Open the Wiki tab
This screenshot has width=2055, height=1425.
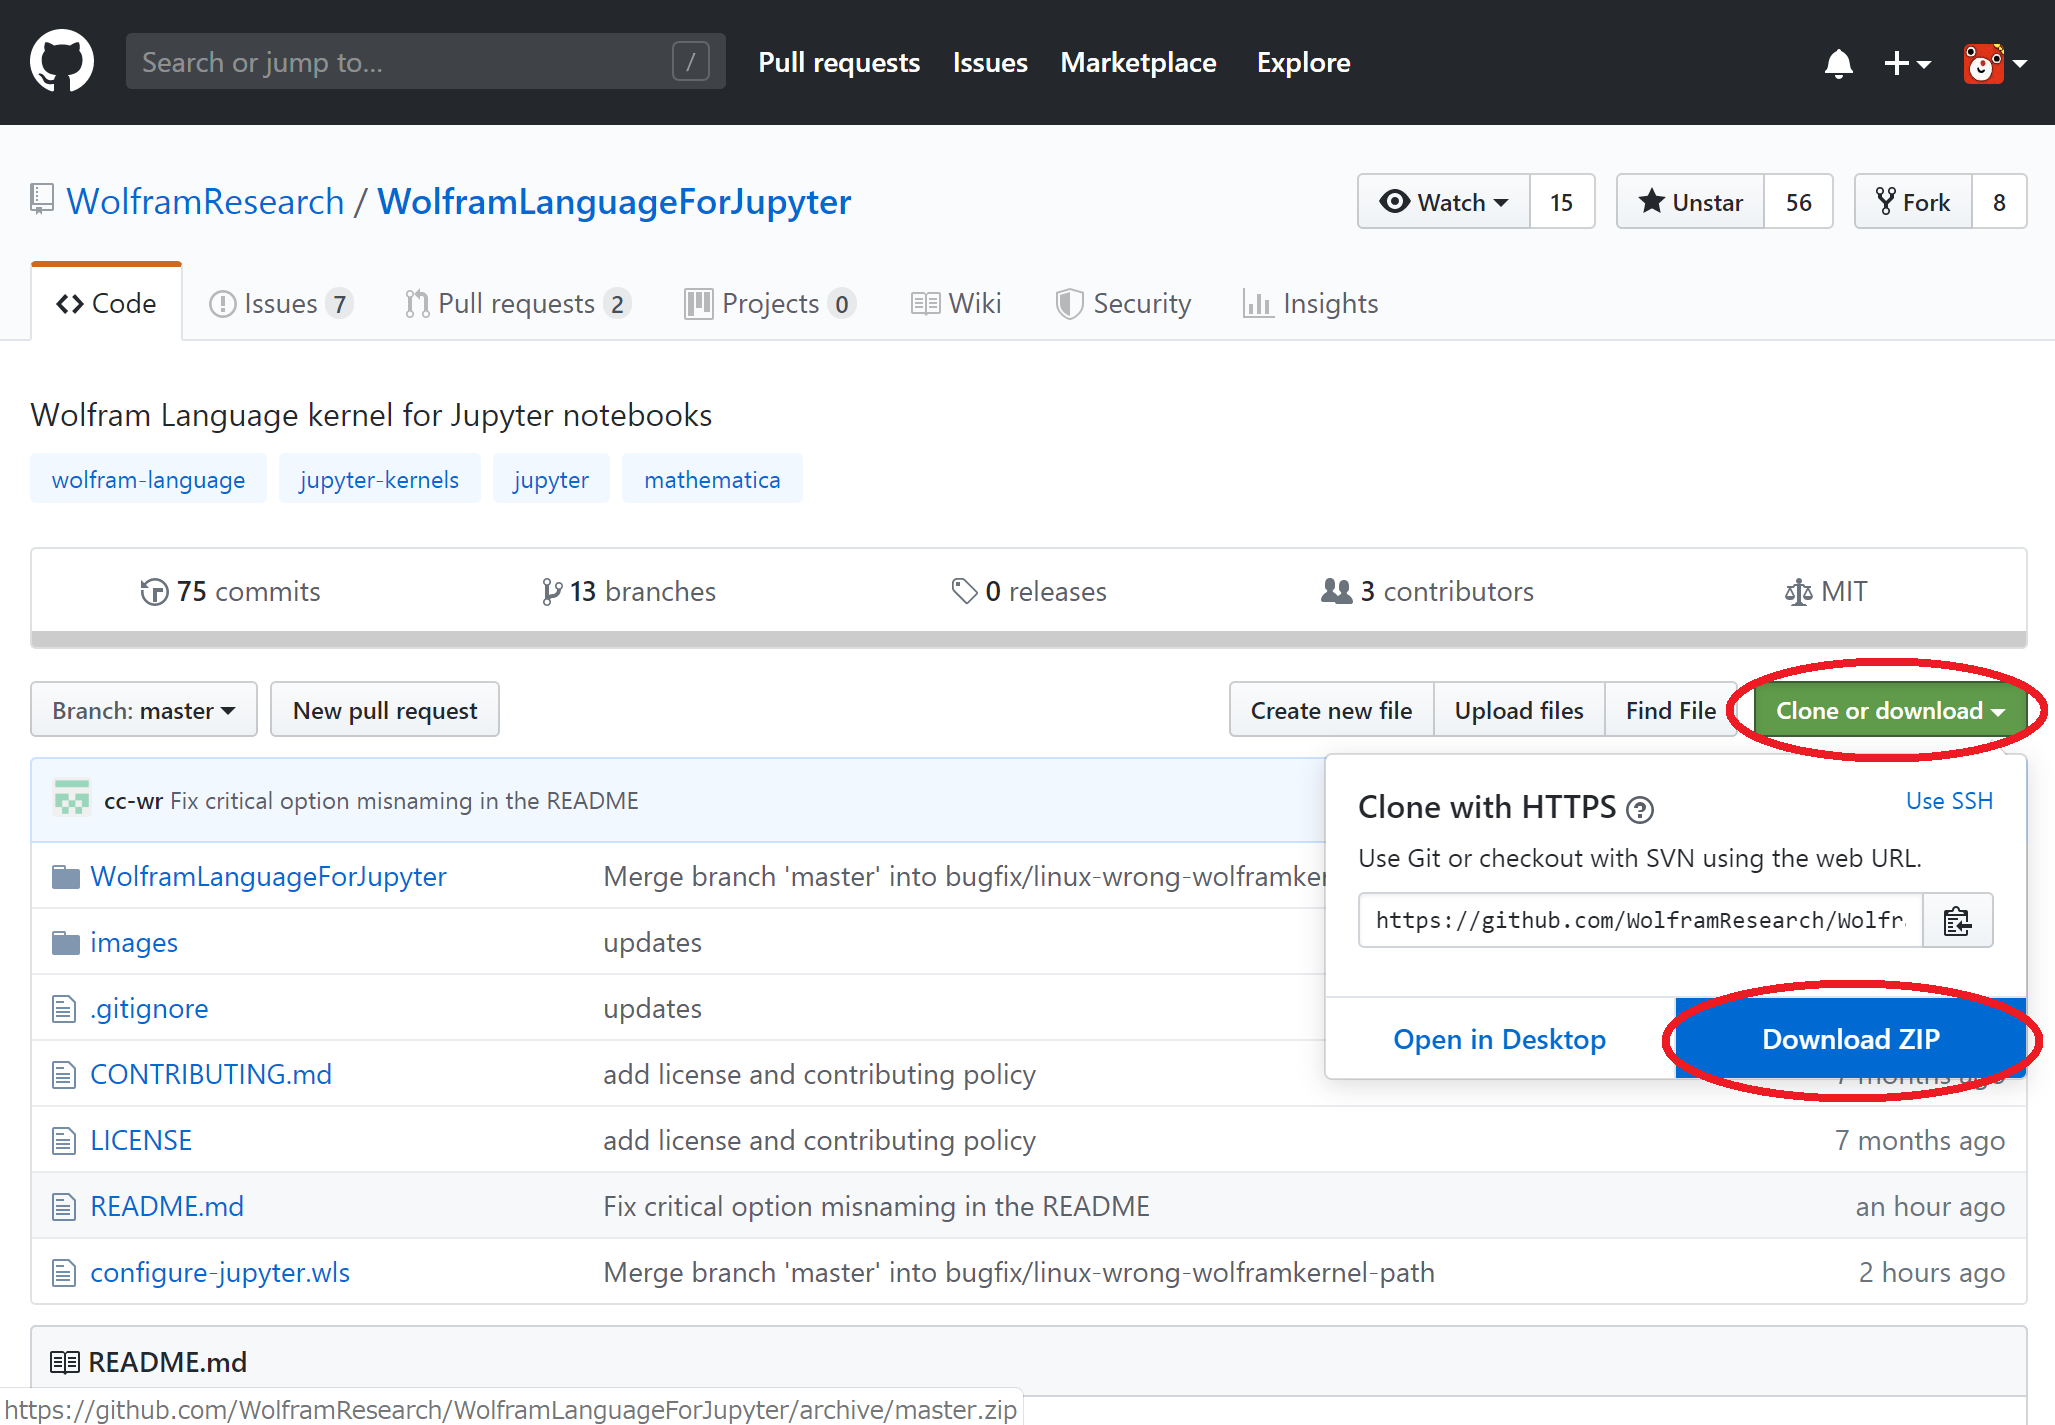(956, 303)
